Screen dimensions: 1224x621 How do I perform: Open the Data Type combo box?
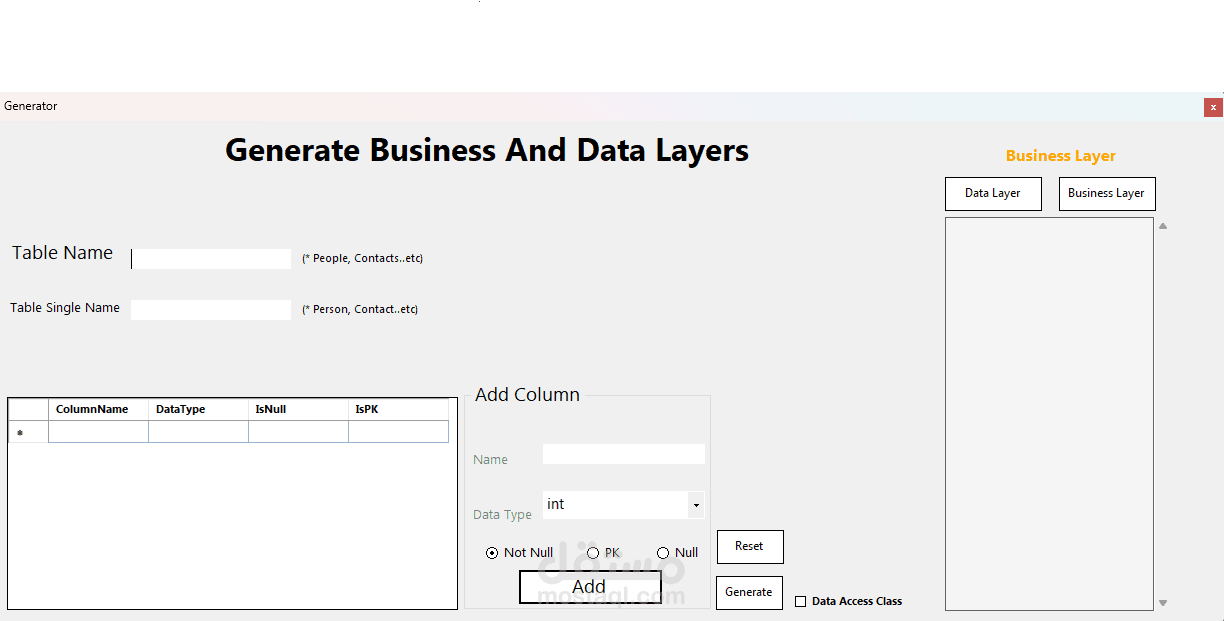624,505
